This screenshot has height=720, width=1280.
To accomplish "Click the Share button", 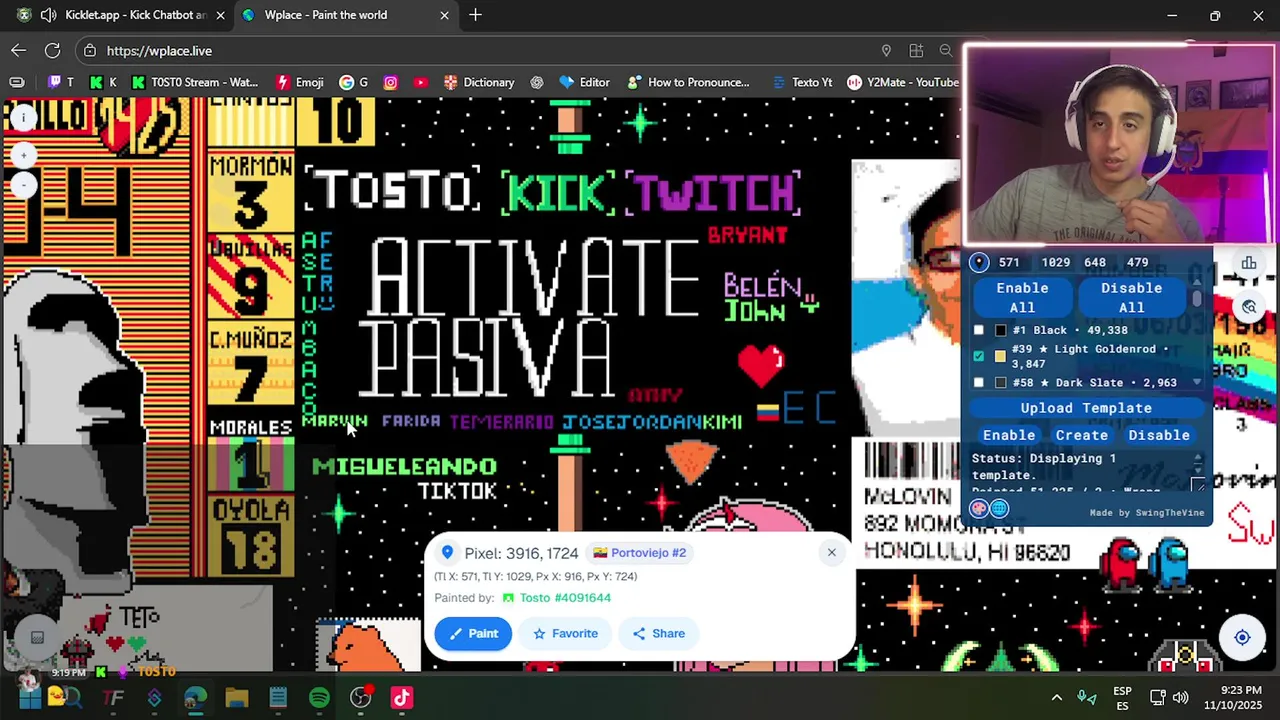I will 658,633.
